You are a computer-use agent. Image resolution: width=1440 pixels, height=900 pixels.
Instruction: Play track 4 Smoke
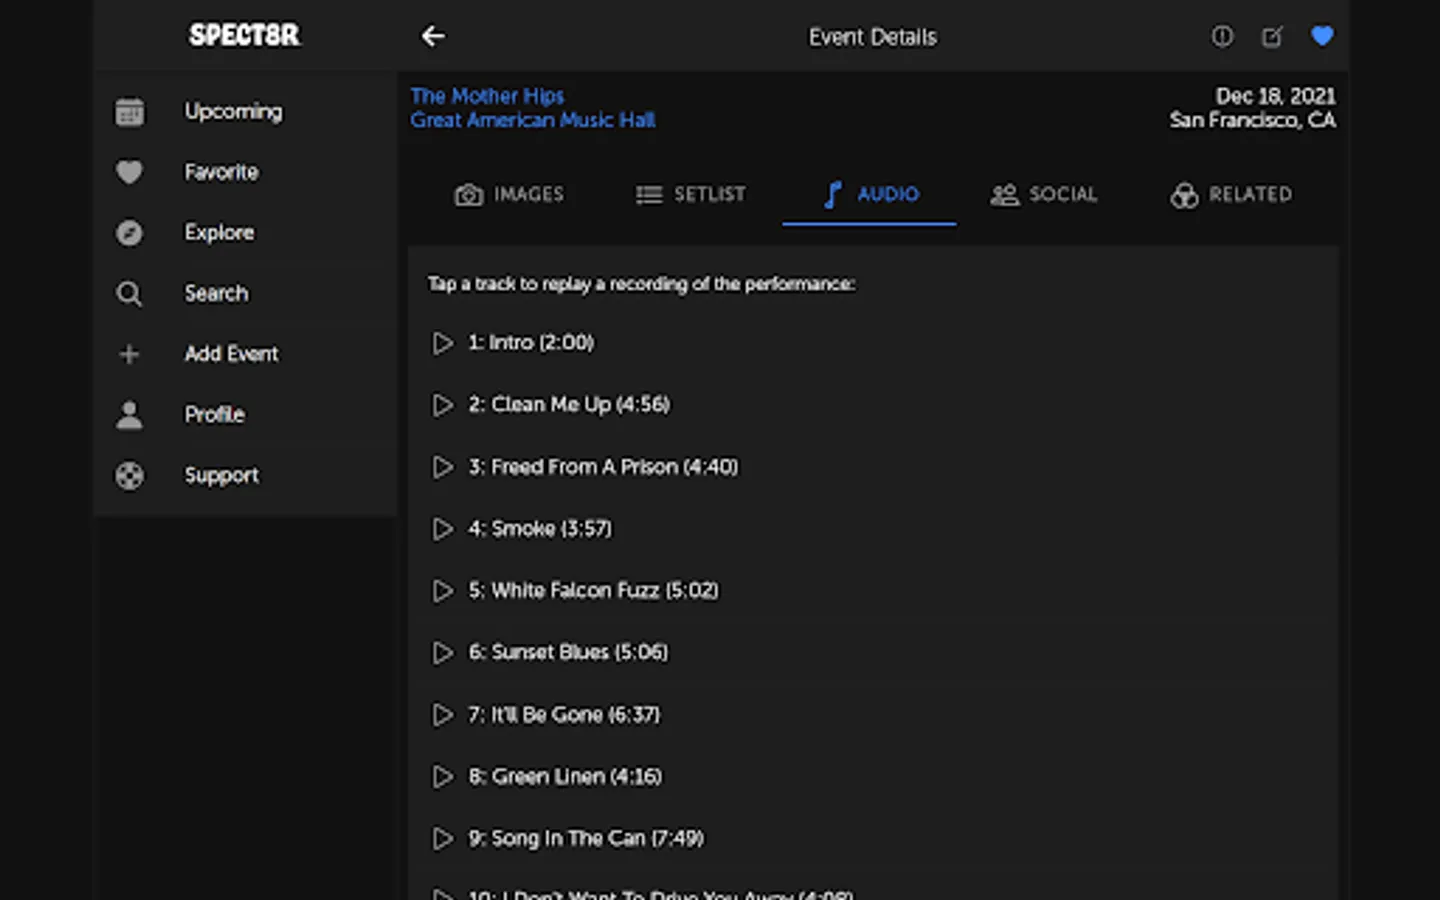pyautogui.click(x=442, y=529)
